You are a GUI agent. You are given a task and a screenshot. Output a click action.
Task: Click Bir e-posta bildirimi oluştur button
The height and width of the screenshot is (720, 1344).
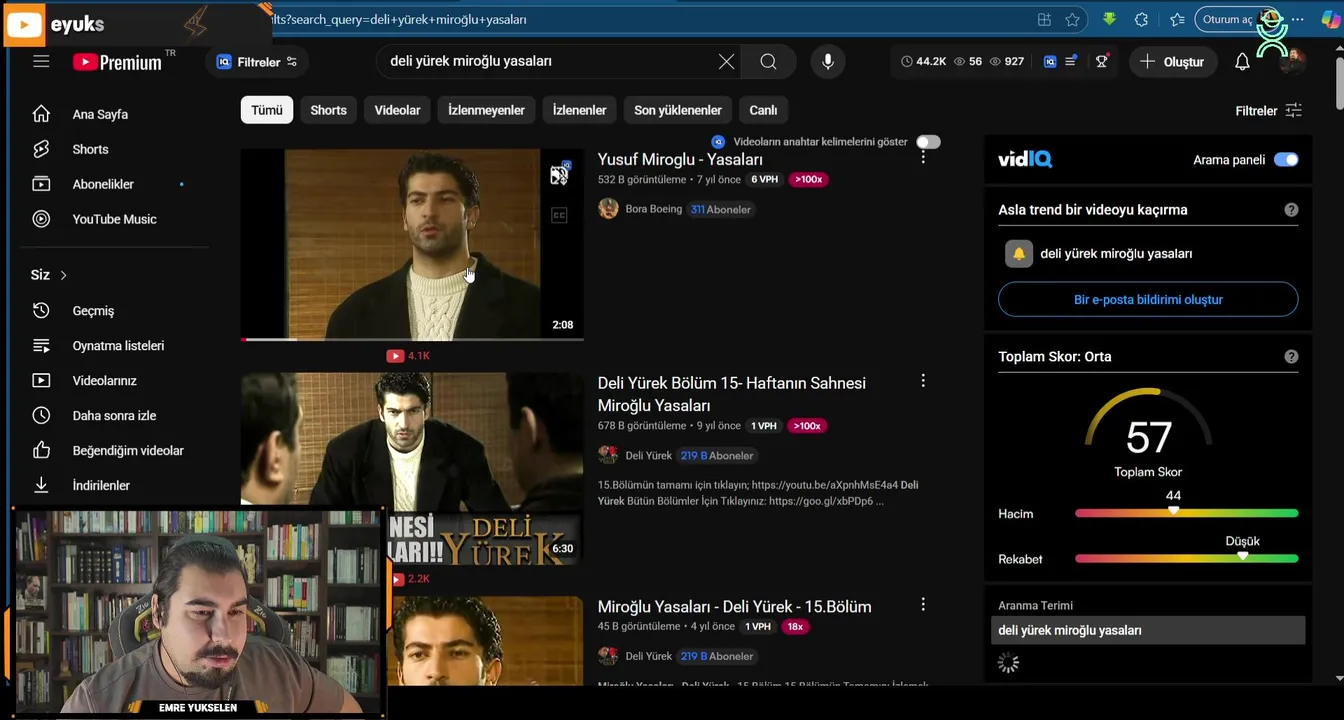[x=1148, y=299]
